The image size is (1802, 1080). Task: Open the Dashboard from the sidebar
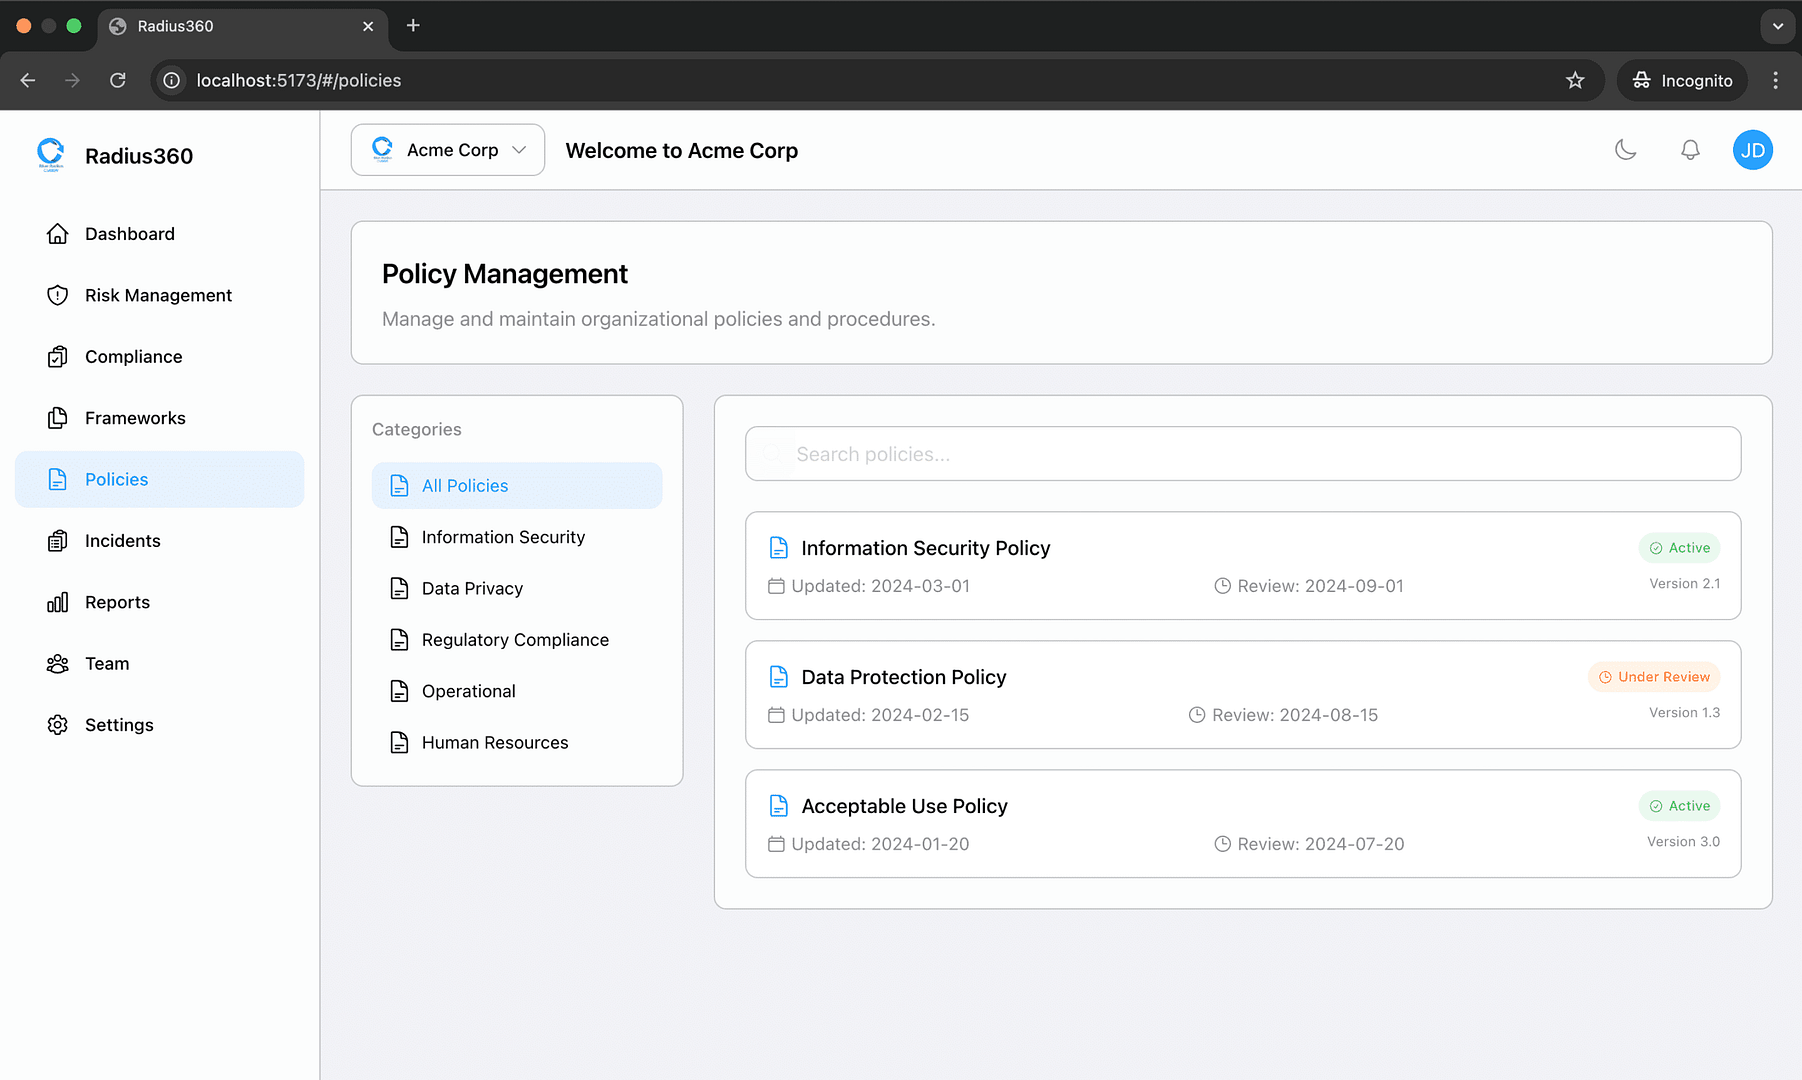(x=129, y=234)
